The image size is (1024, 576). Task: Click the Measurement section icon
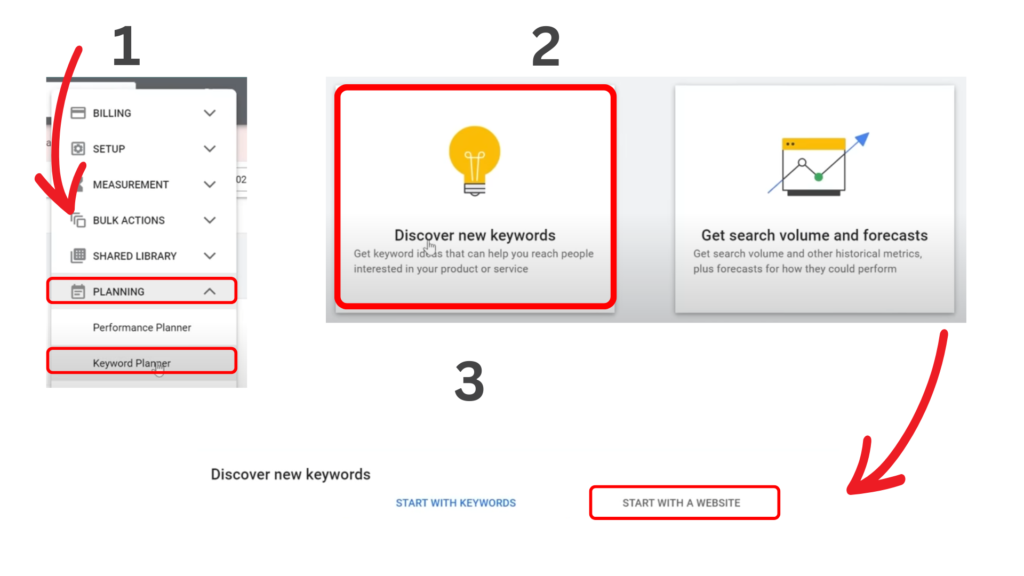point(78,185)
